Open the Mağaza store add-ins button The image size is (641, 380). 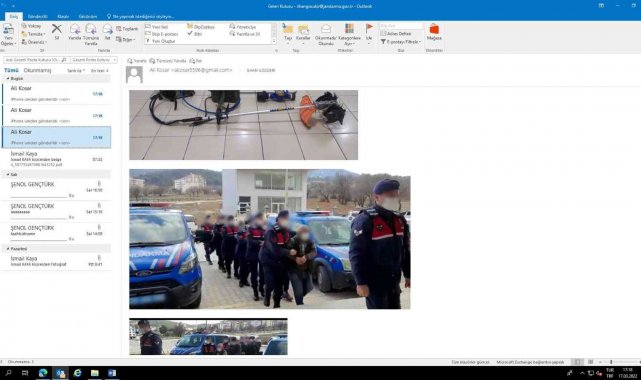434,32
